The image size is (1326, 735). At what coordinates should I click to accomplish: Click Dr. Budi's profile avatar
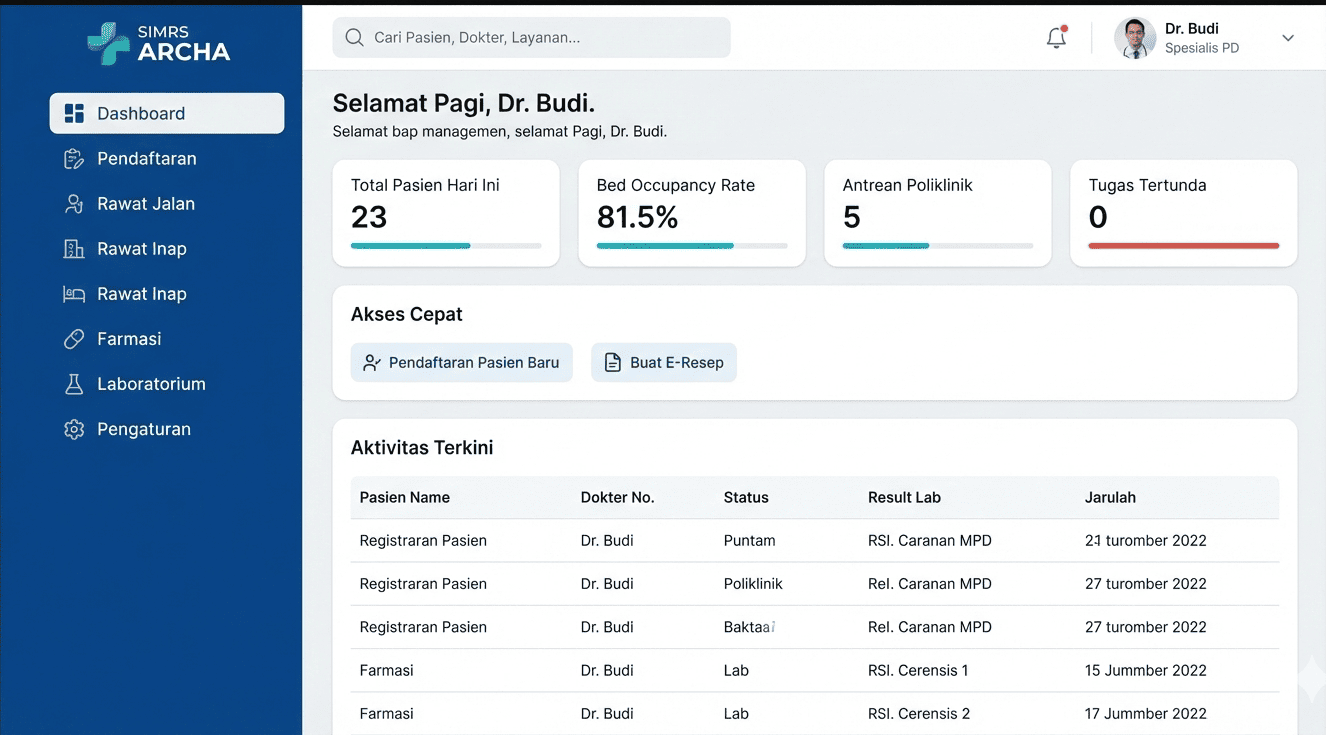[1135, 38]
